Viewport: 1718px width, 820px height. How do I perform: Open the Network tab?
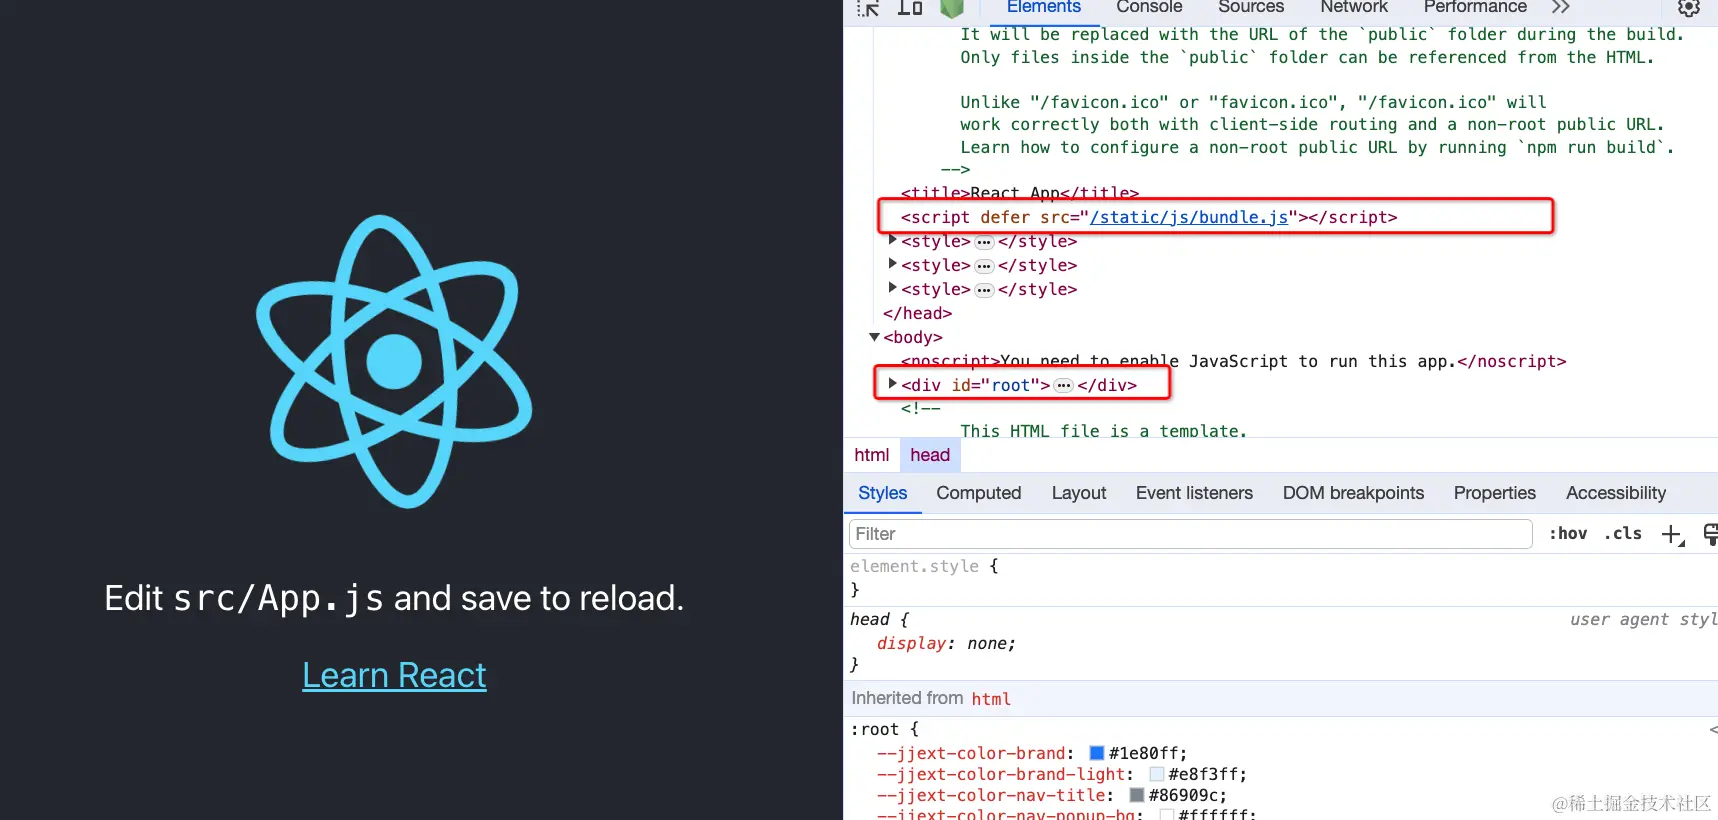pos(1354,8)
